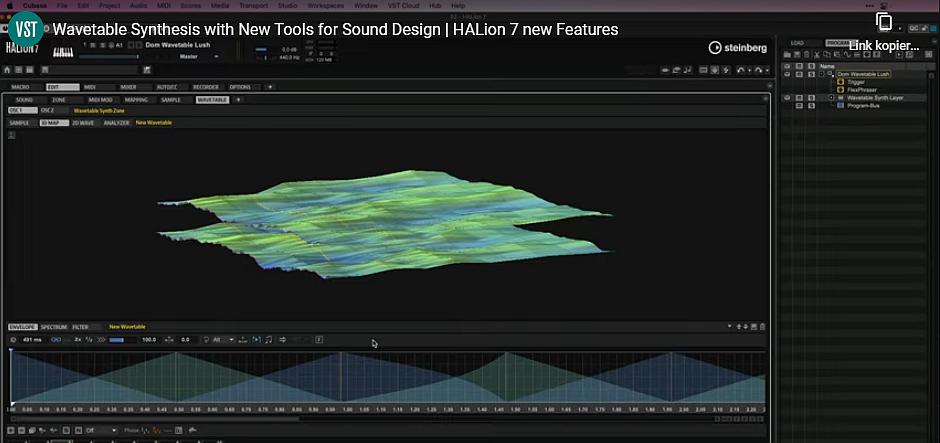Click the Apple menu logo
Image resolution: width=940 pixels, height=443 pixels.
9,5
